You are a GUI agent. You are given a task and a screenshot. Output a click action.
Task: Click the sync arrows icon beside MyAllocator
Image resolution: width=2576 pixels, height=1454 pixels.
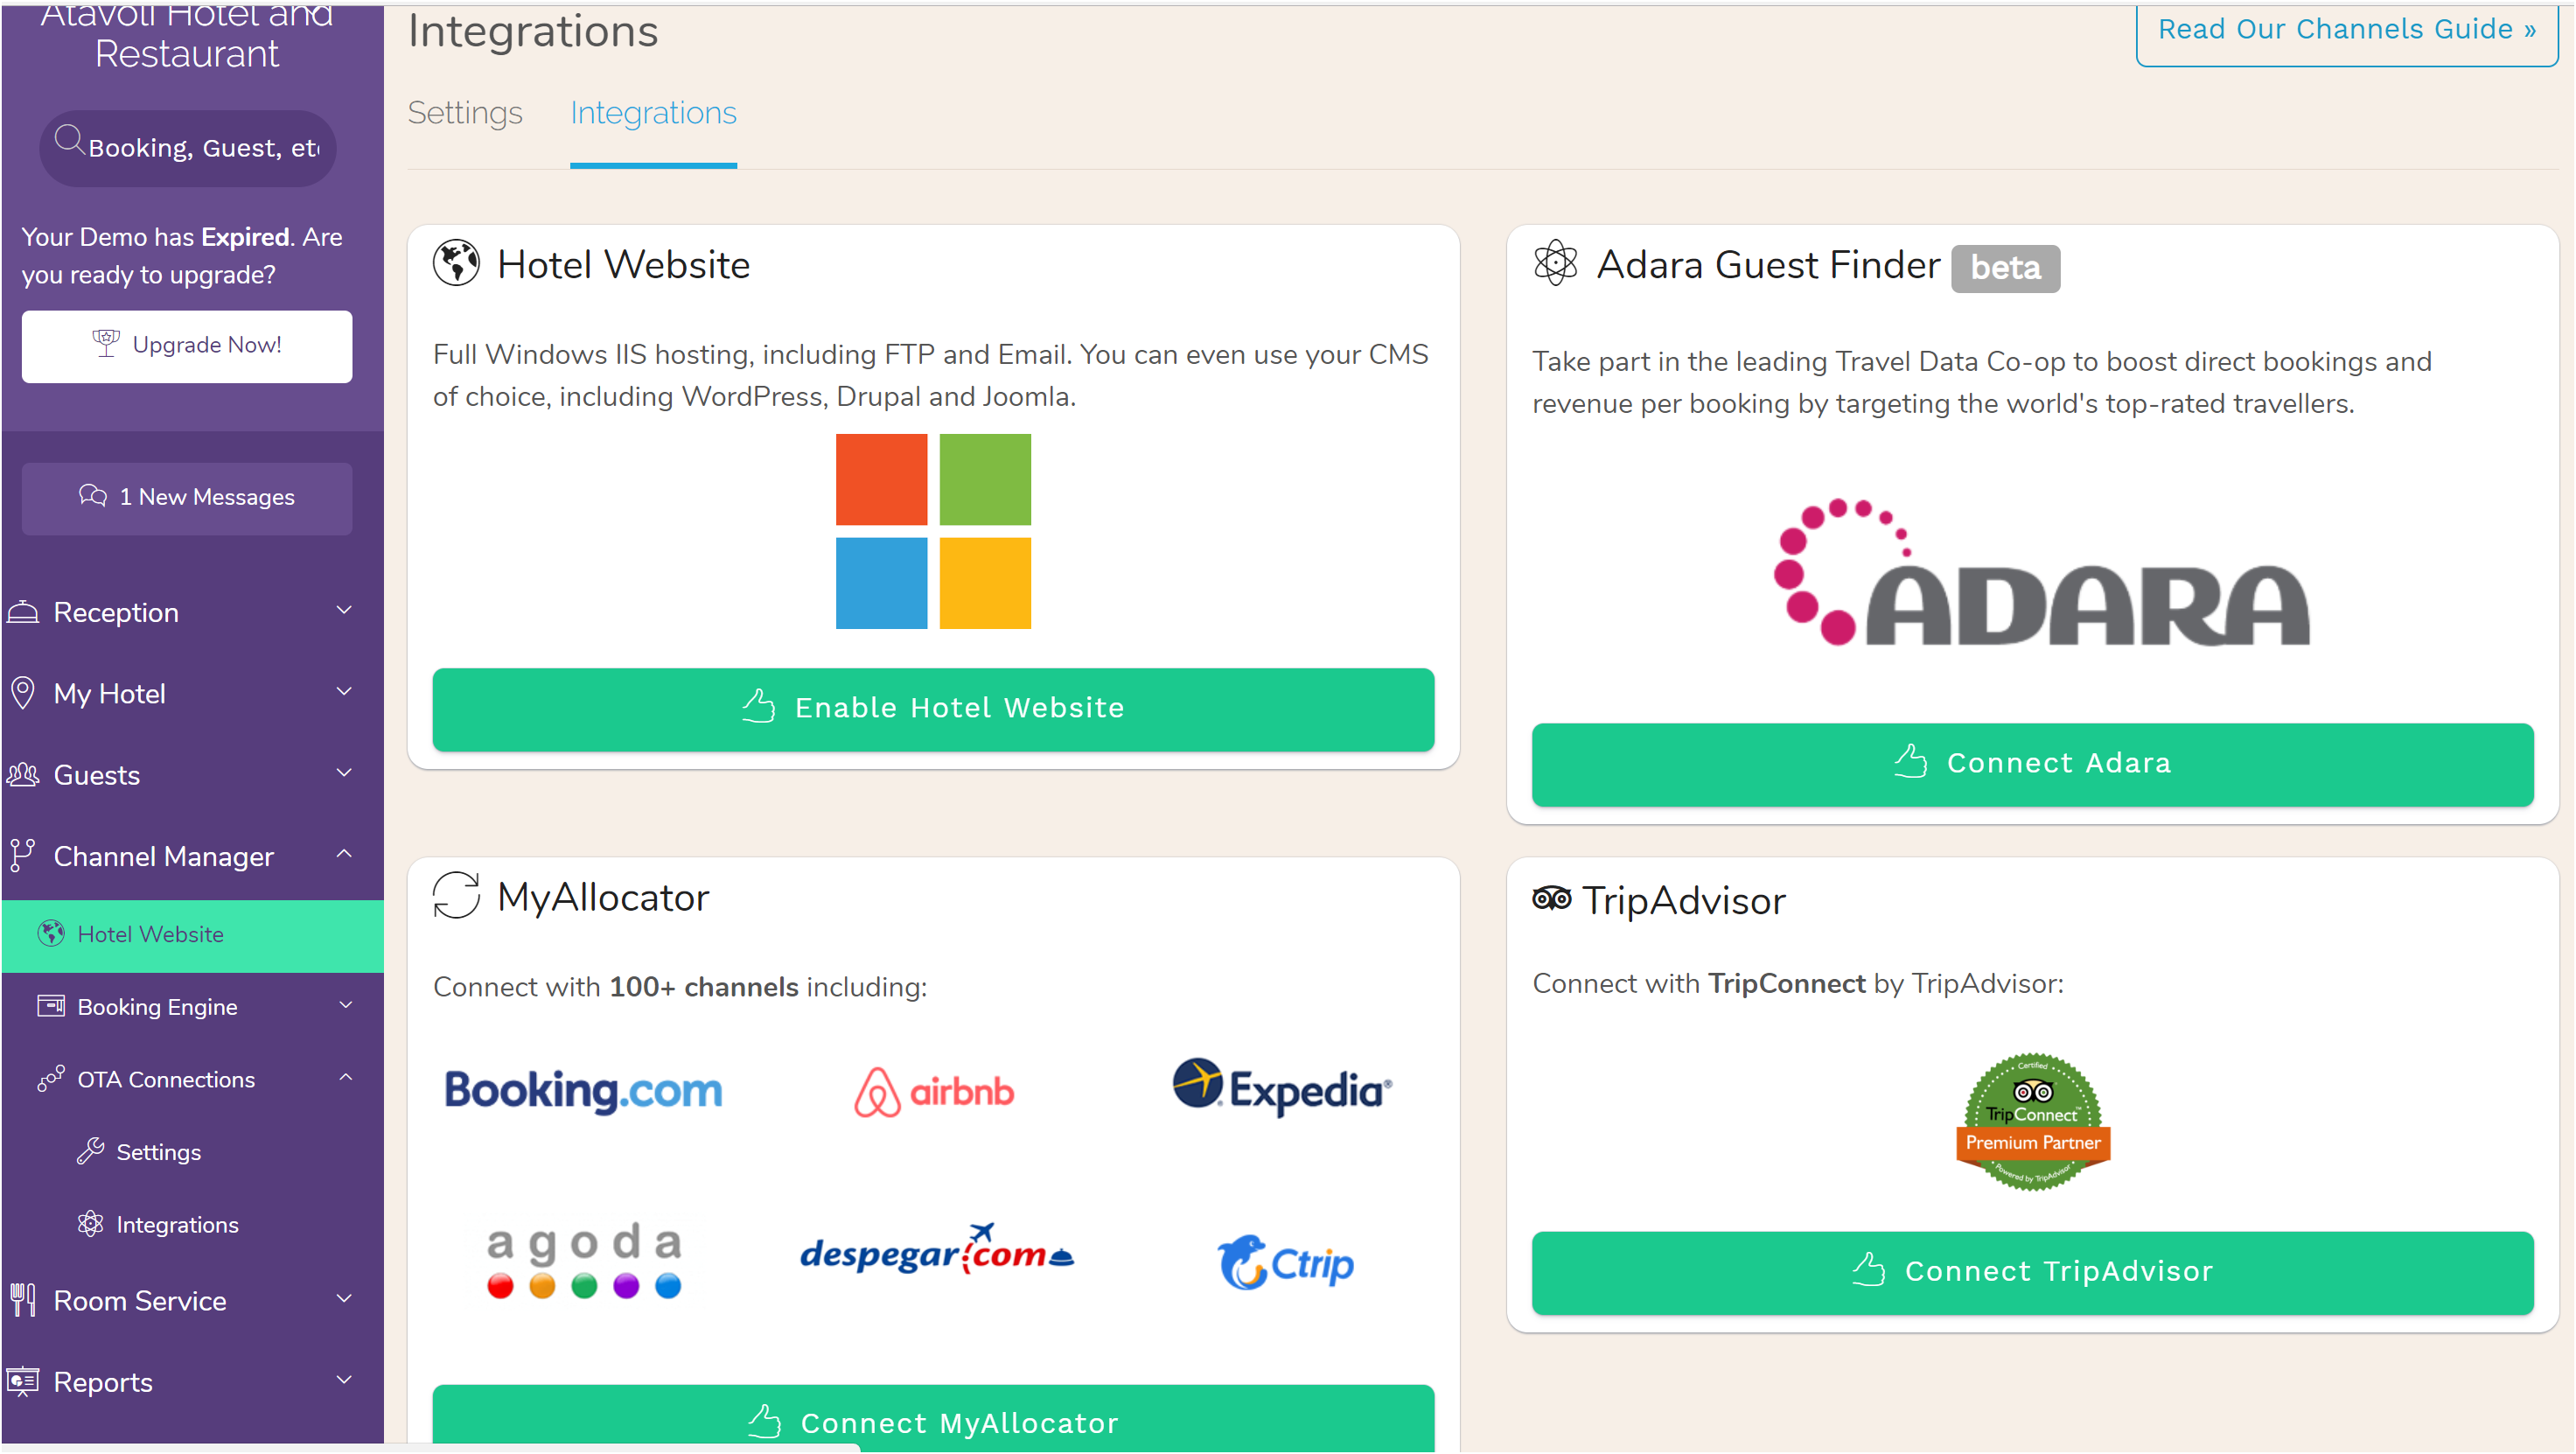tap(456, 896)
